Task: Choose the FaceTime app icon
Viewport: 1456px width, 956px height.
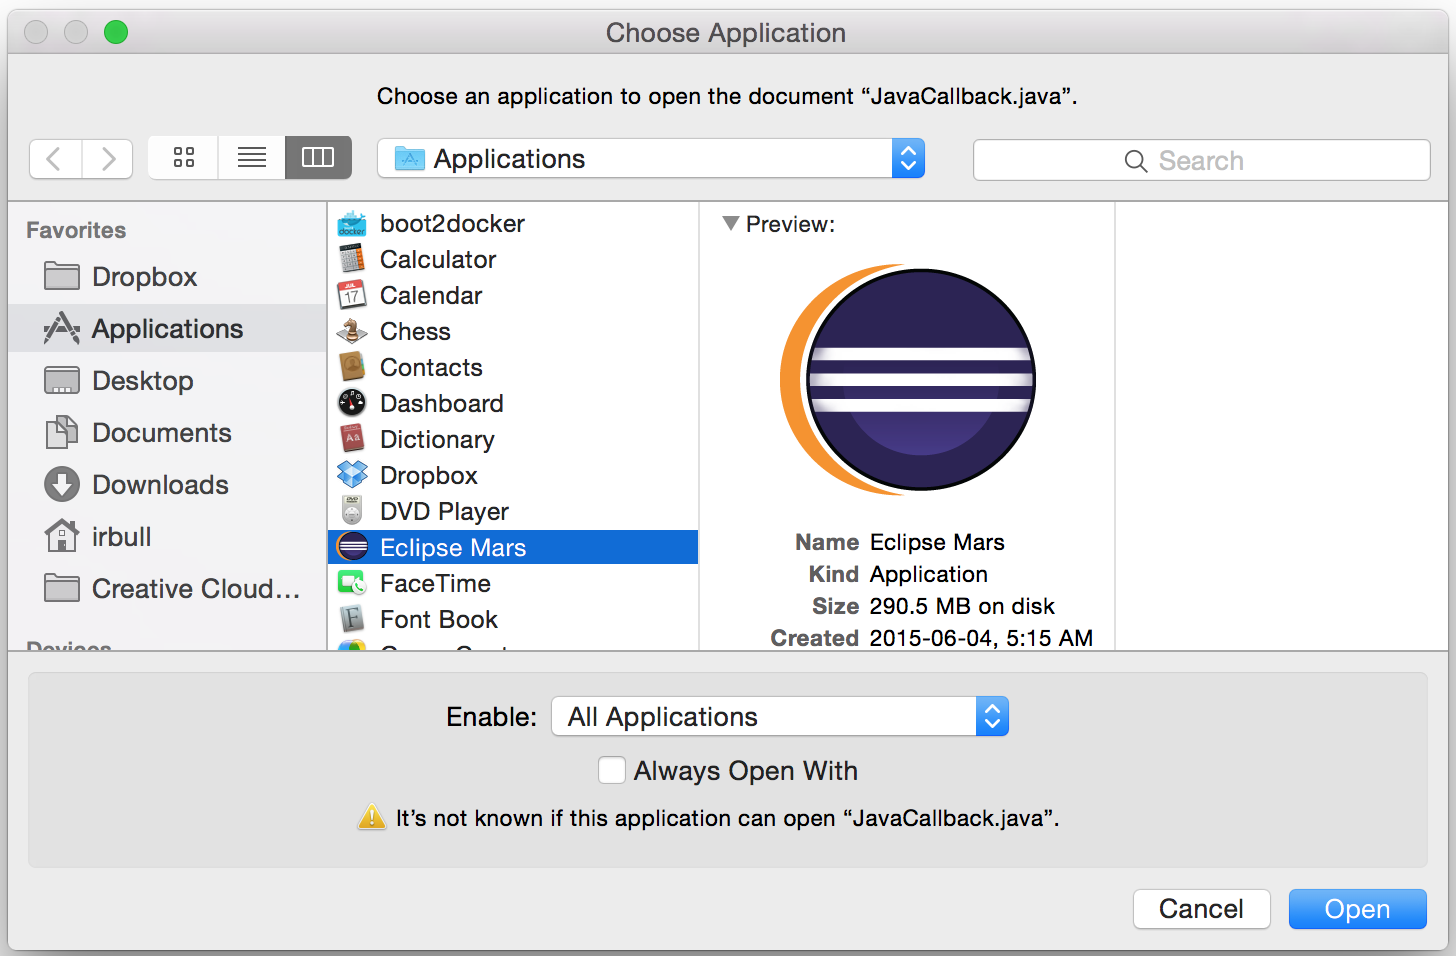Action: pyautogui.click(x=352, y=583)
